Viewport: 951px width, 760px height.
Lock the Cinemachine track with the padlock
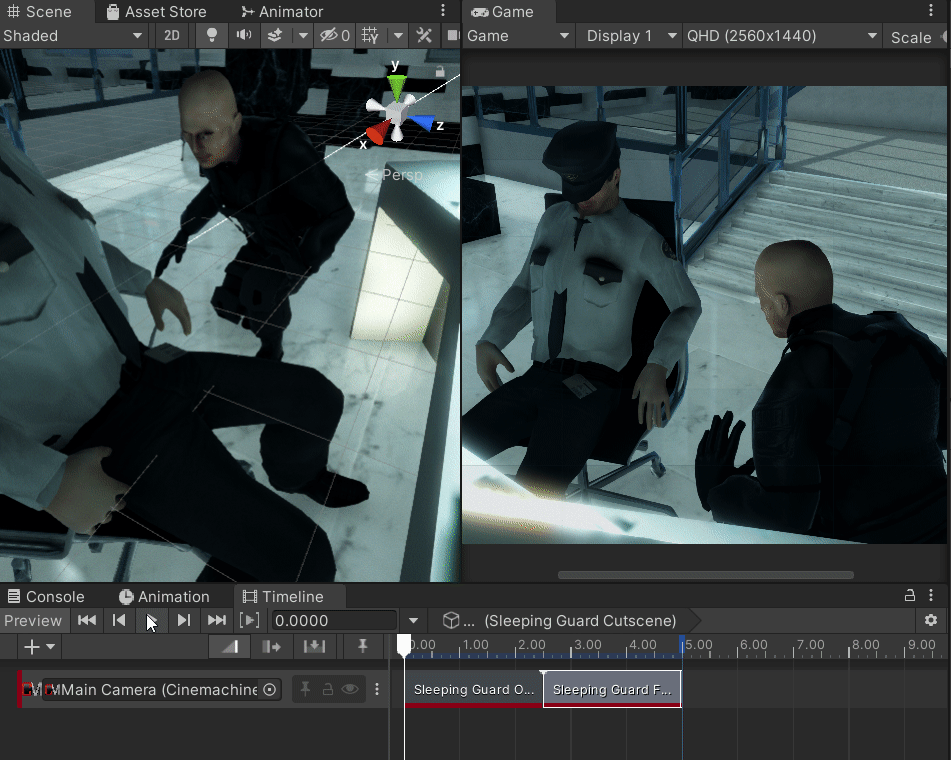pos(328,689)
